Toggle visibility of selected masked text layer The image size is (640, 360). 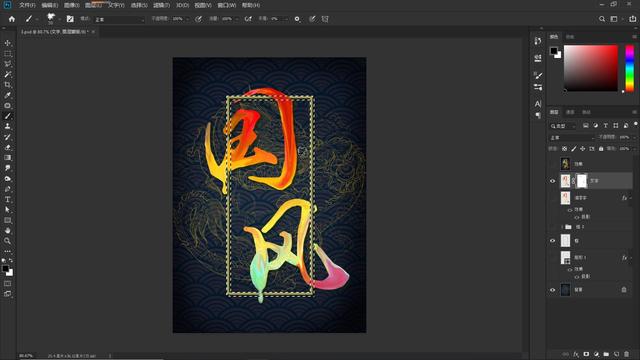(553, 181)
